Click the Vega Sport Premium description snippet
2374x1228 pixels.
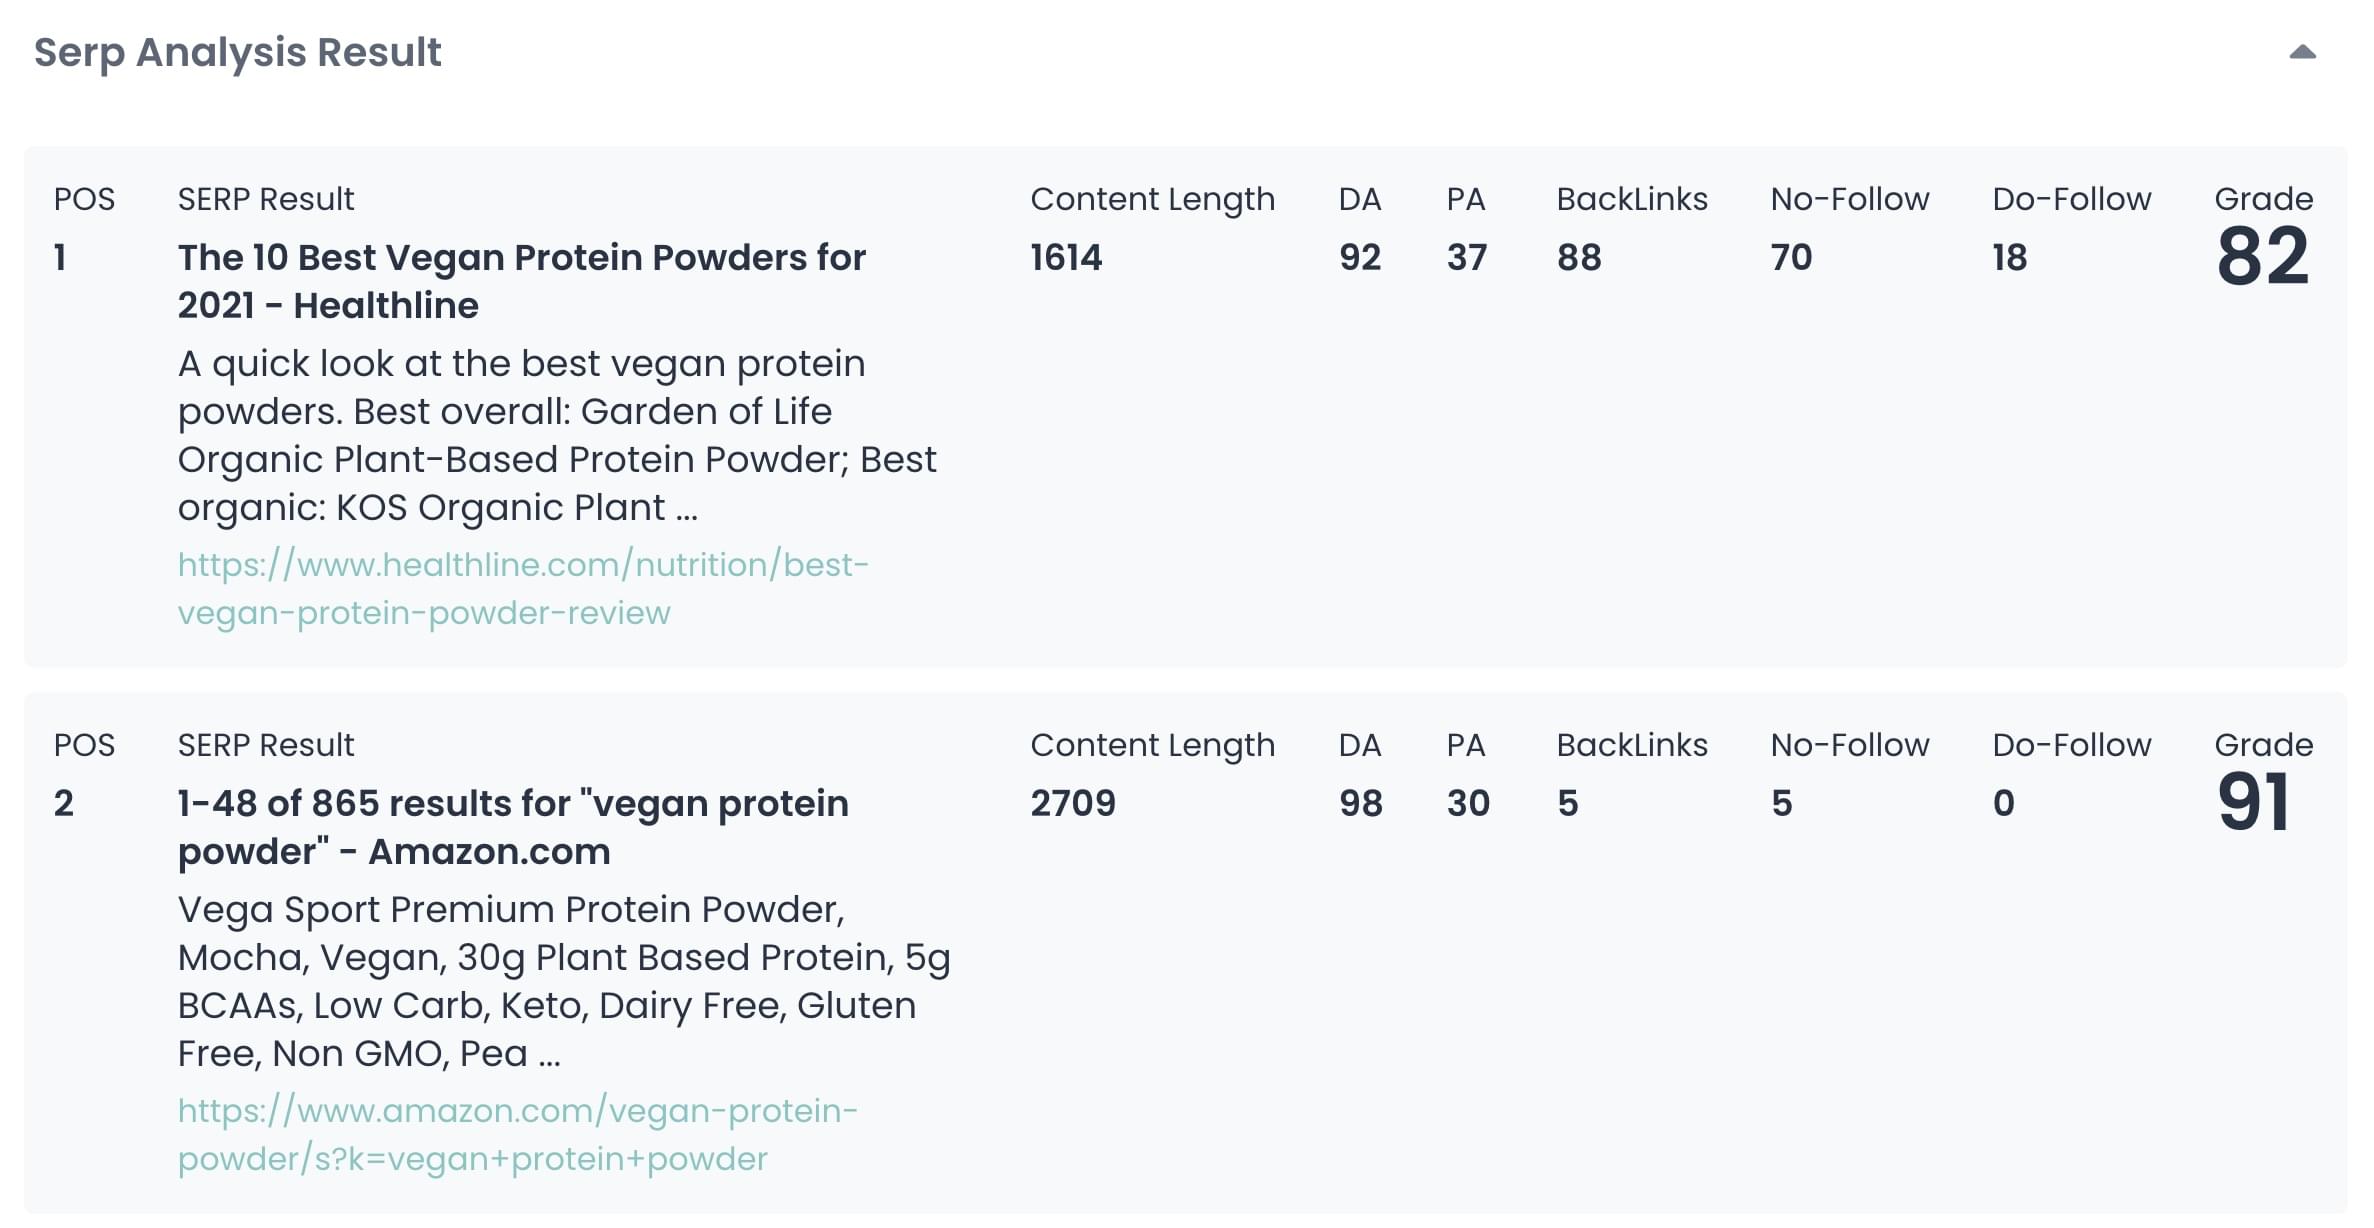tap(563, 981)
